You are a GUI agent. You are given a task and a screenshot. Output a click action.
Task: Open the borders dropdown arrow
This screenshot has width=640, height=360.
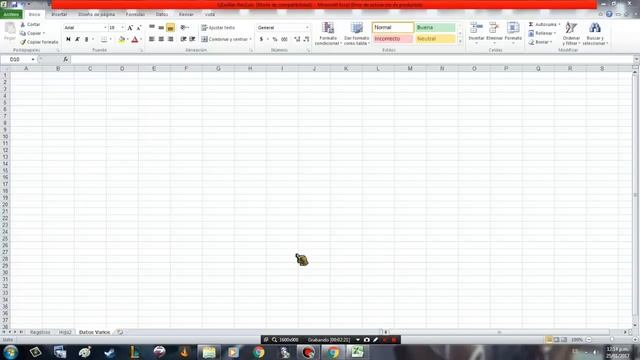click(110, 40)
